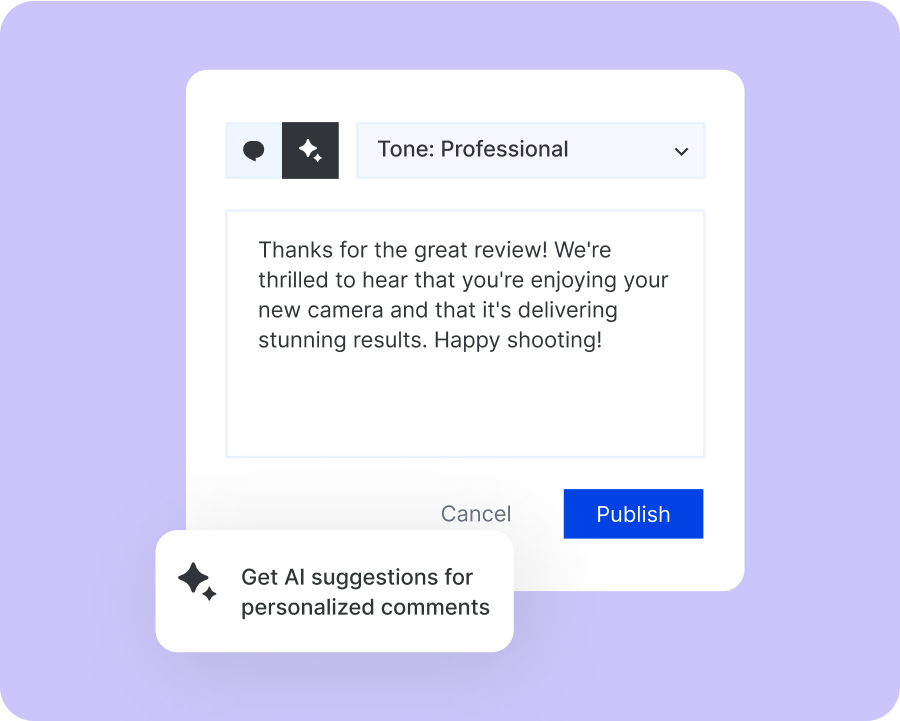Screen dimensions: 900x721
Task: Select the AI sparkle mode icon
Action: pos(310,151)
